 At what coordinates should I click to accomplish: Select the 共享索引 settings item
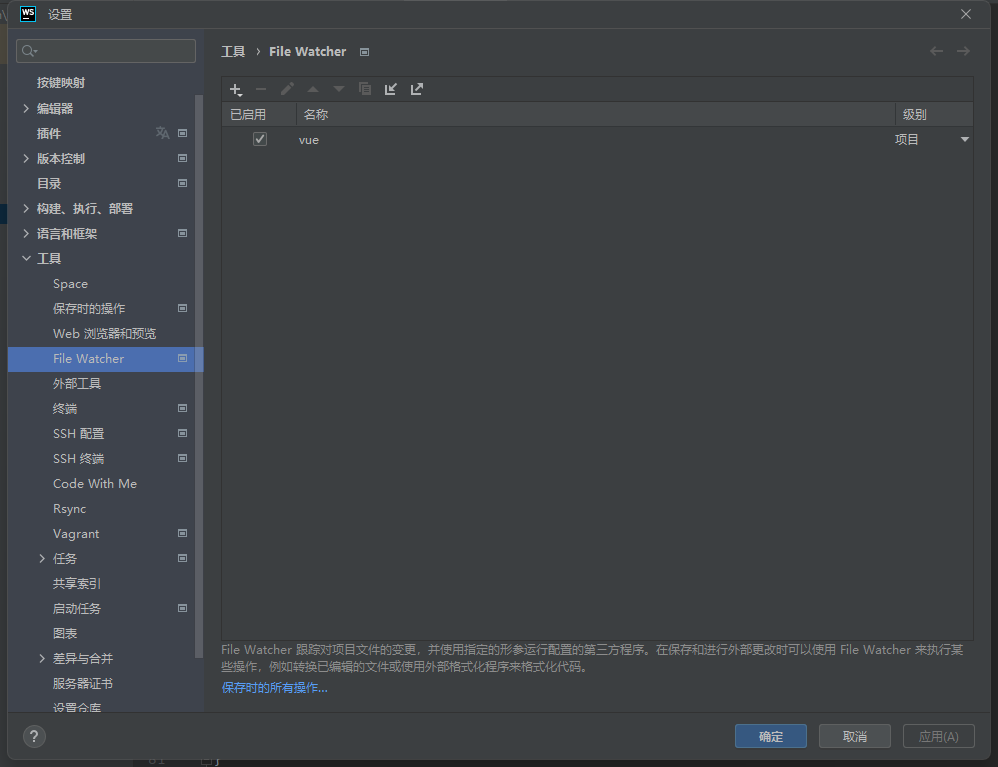point(77,584)
